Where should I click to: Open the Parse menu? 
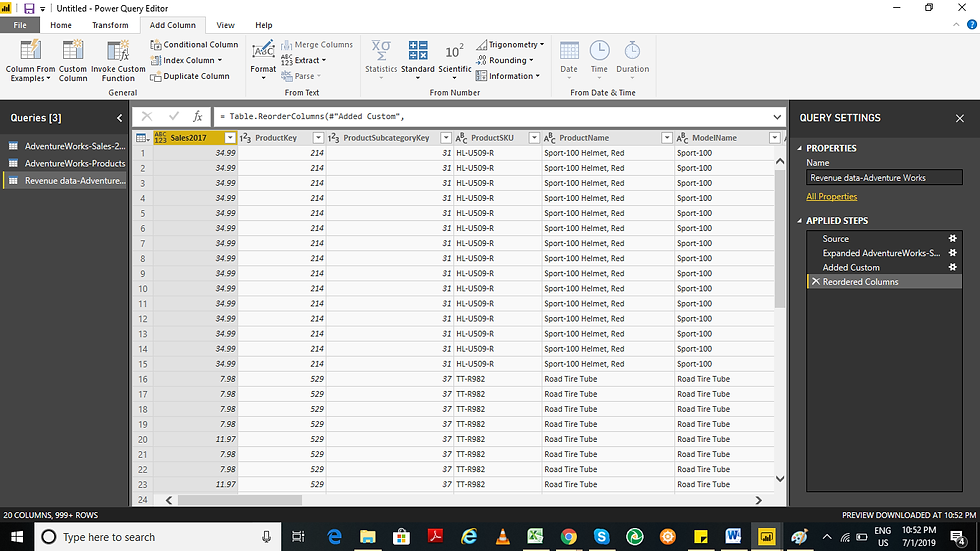pos(301,76)
